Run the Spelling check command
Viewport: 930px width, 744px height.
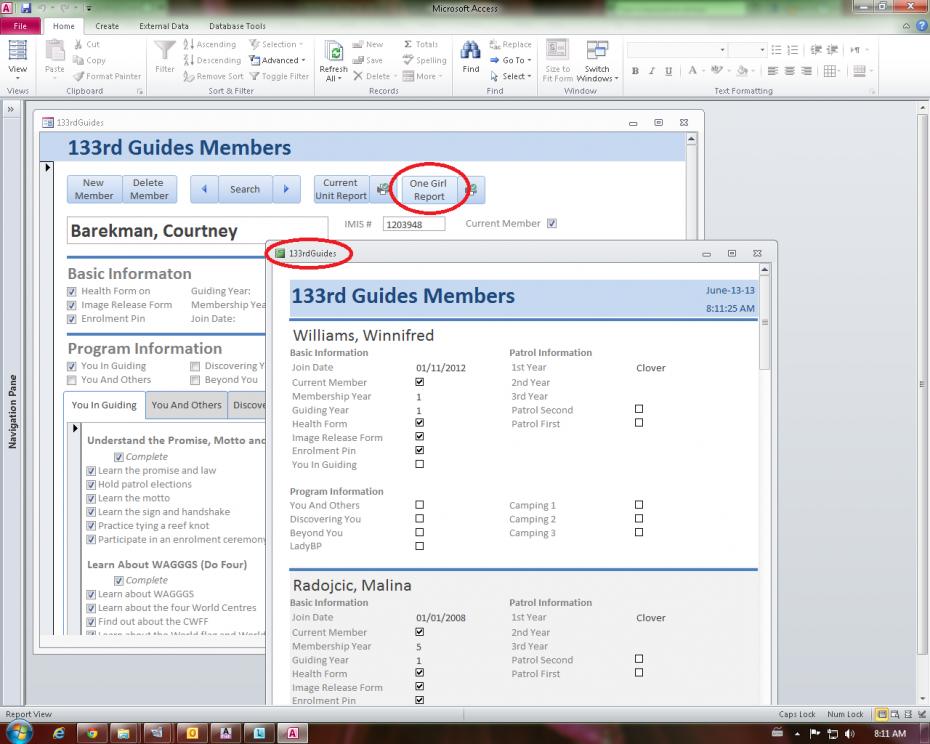tap(424, 60)
